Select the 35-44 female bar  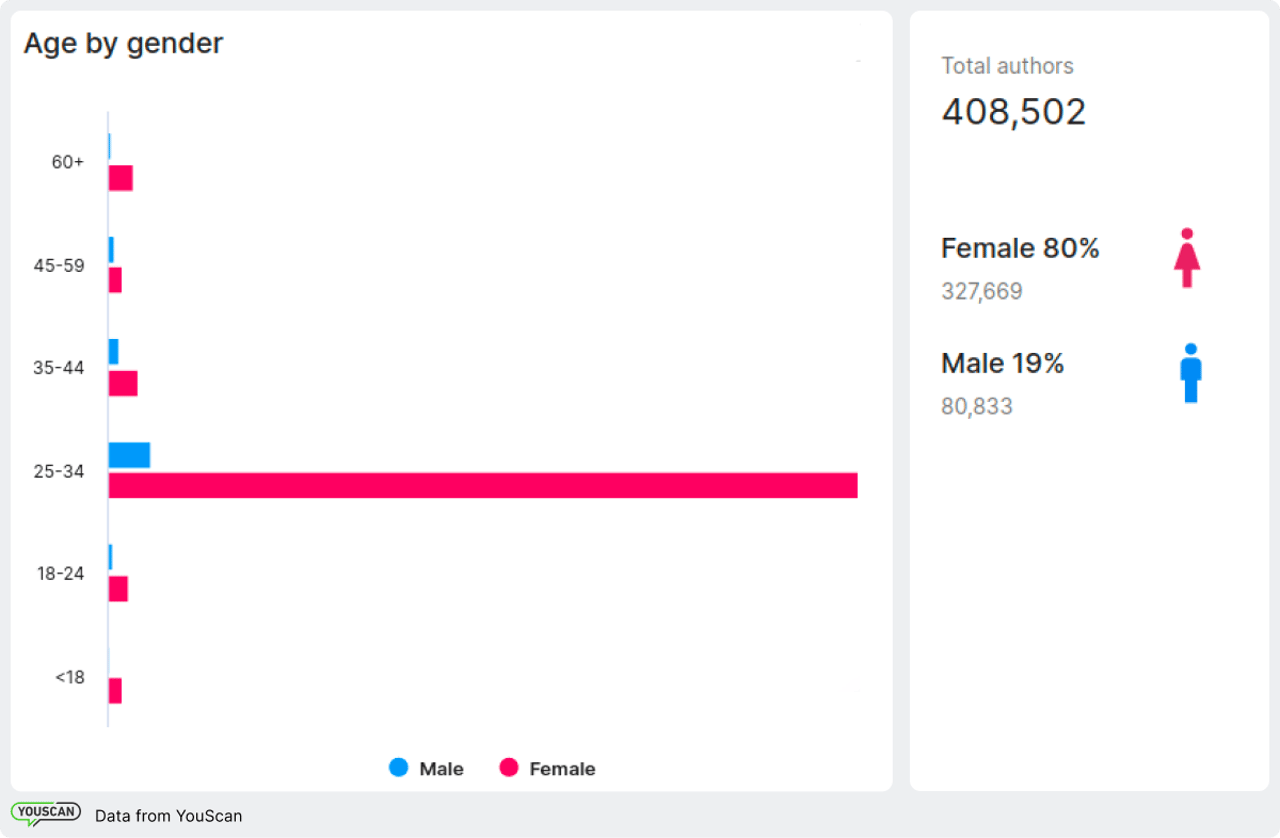(123, 383)
